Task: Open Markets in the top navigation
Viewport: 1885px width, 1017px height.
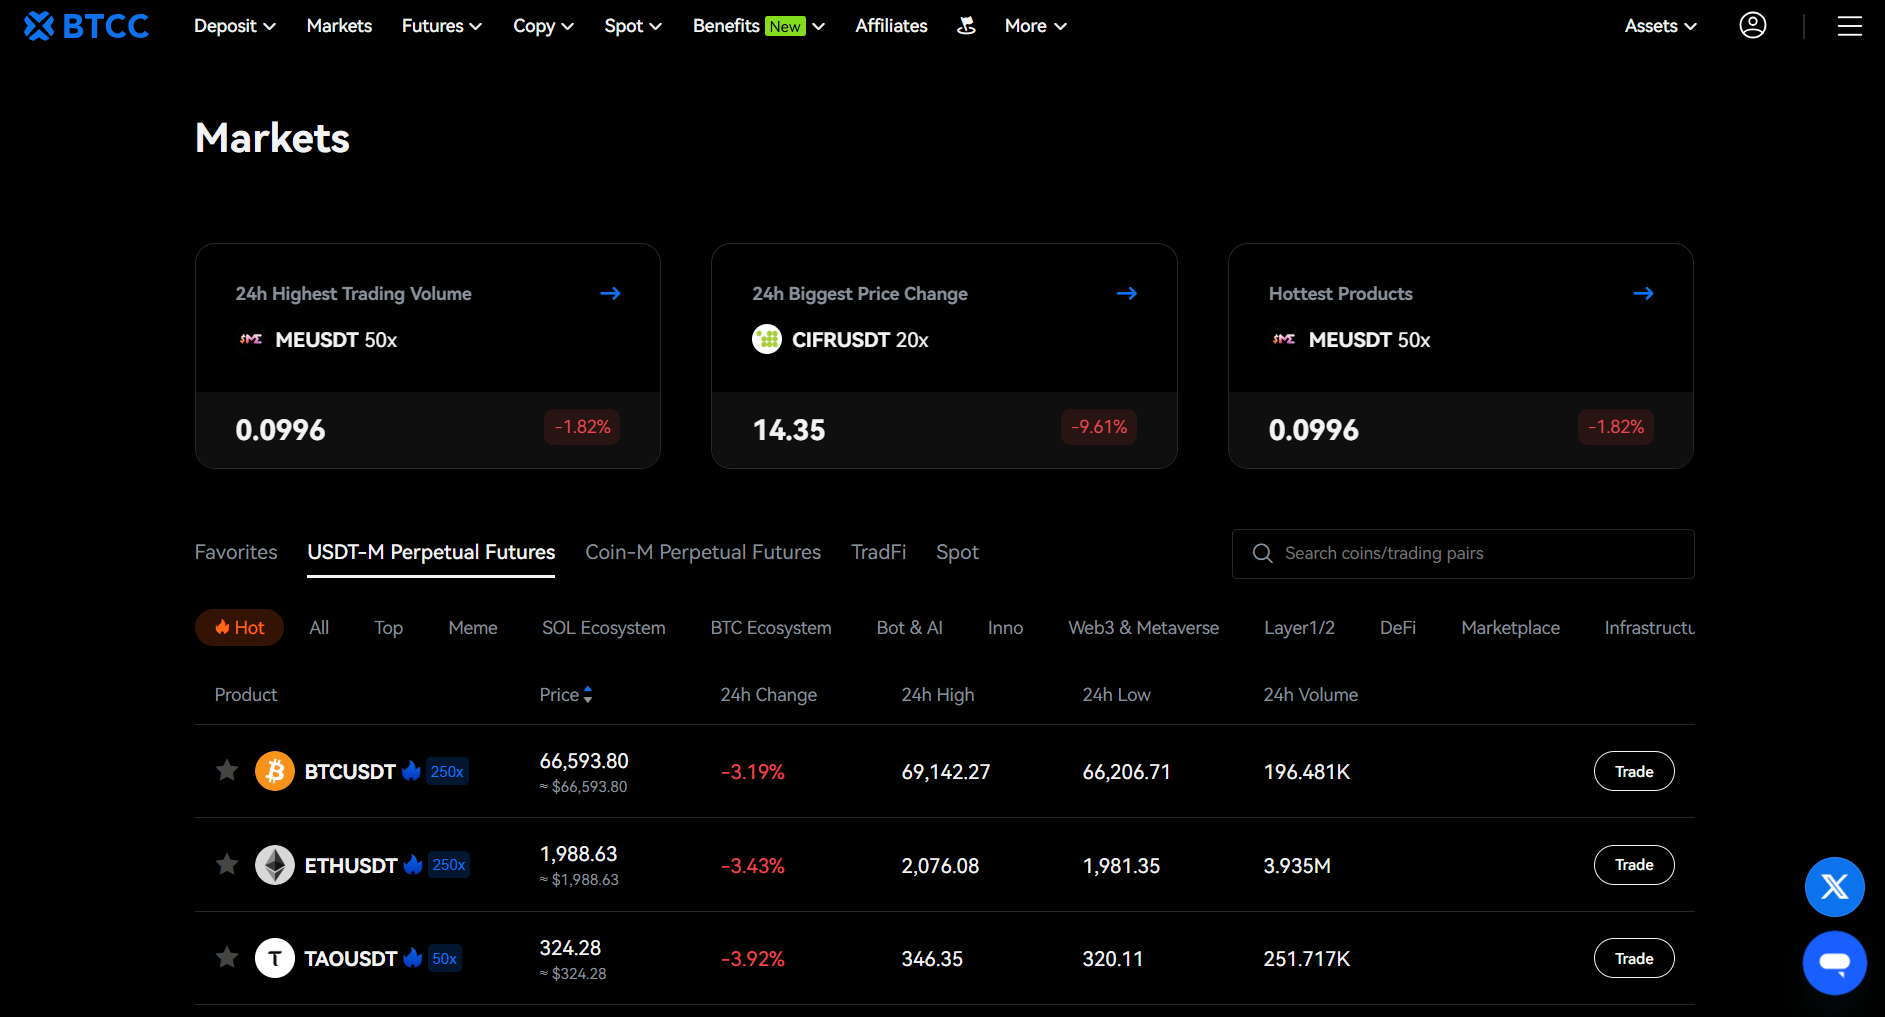Action: point(339,26)
